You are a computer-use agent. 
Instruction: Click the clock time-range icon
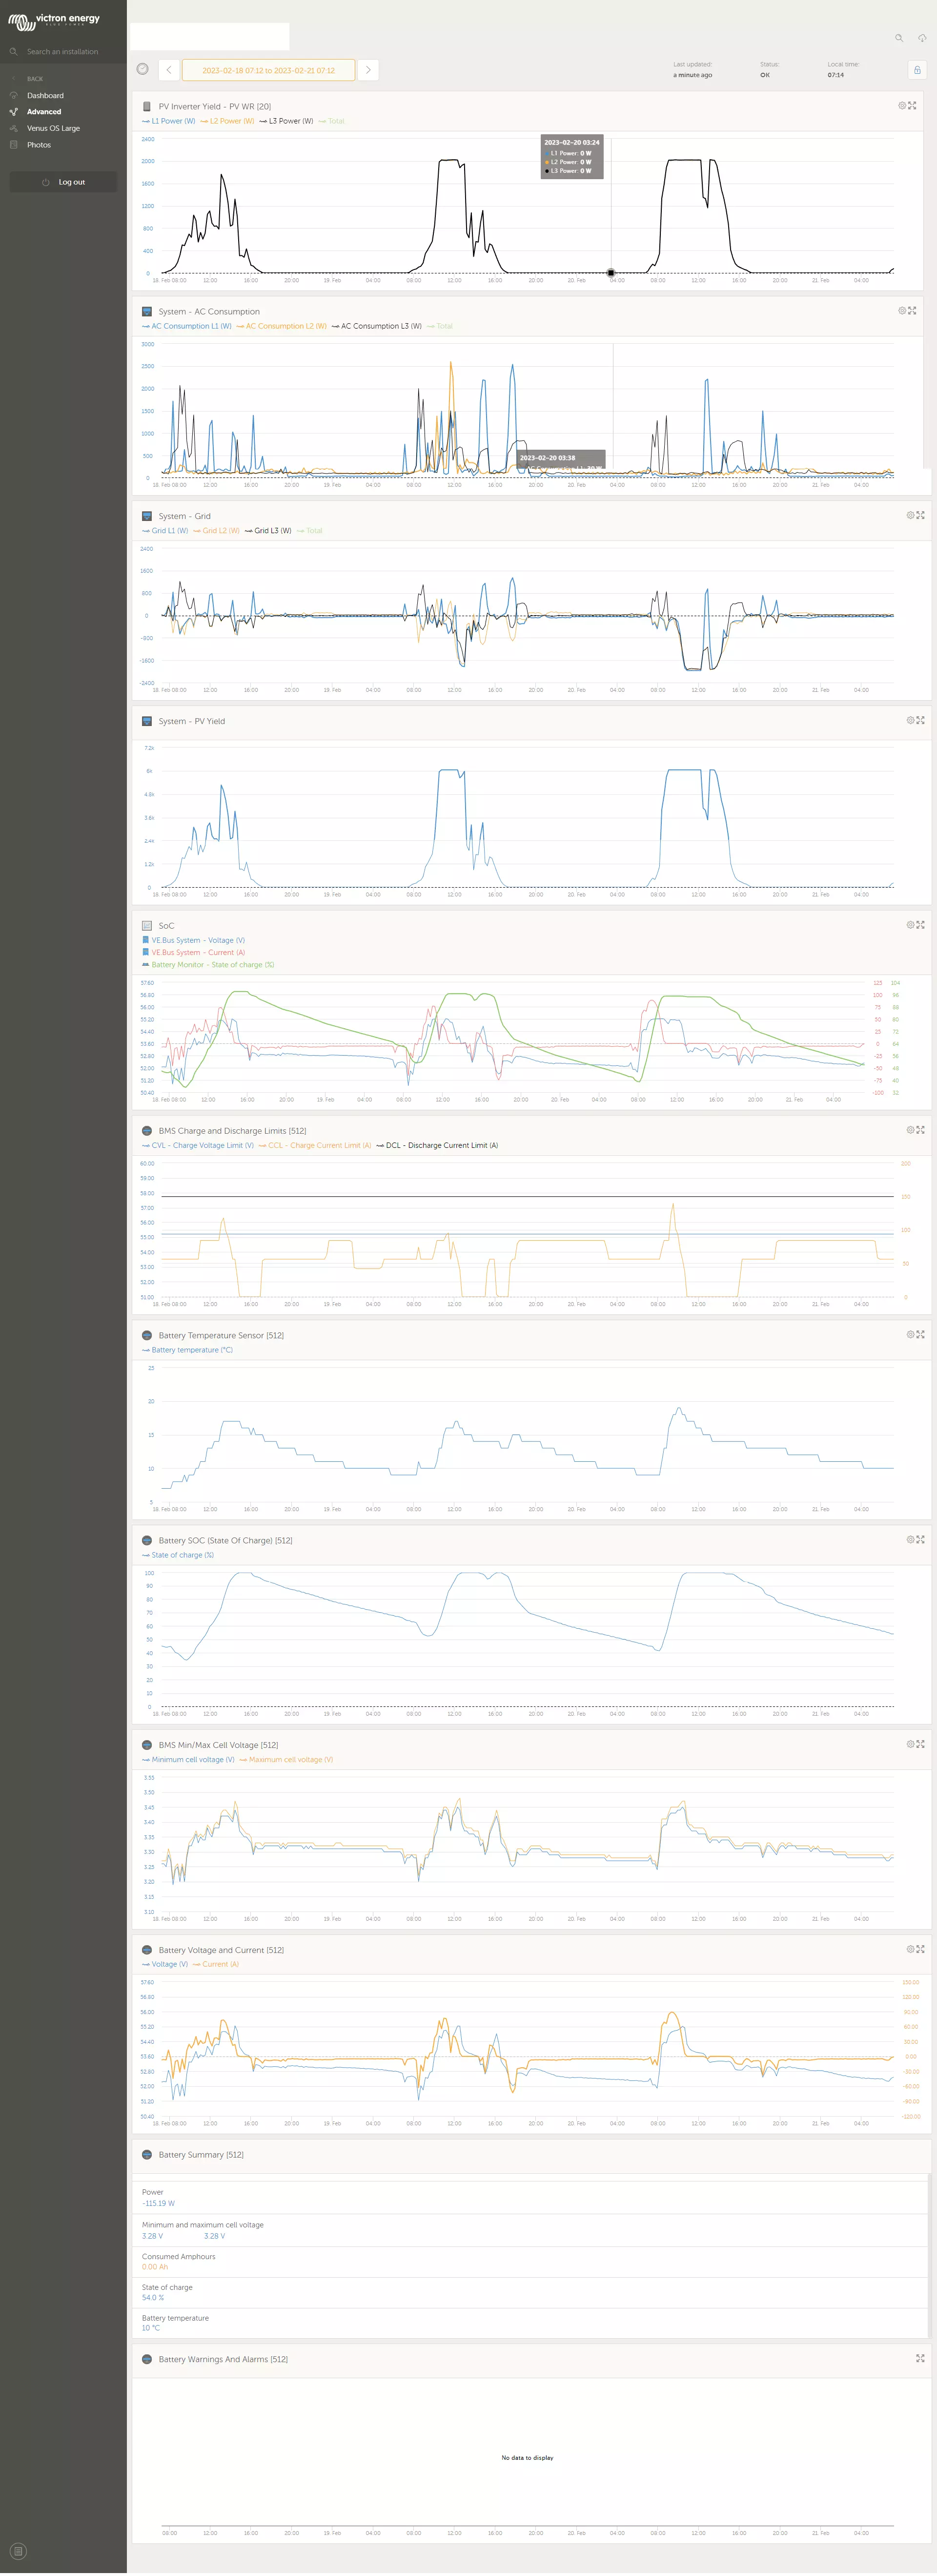point(142,69)
